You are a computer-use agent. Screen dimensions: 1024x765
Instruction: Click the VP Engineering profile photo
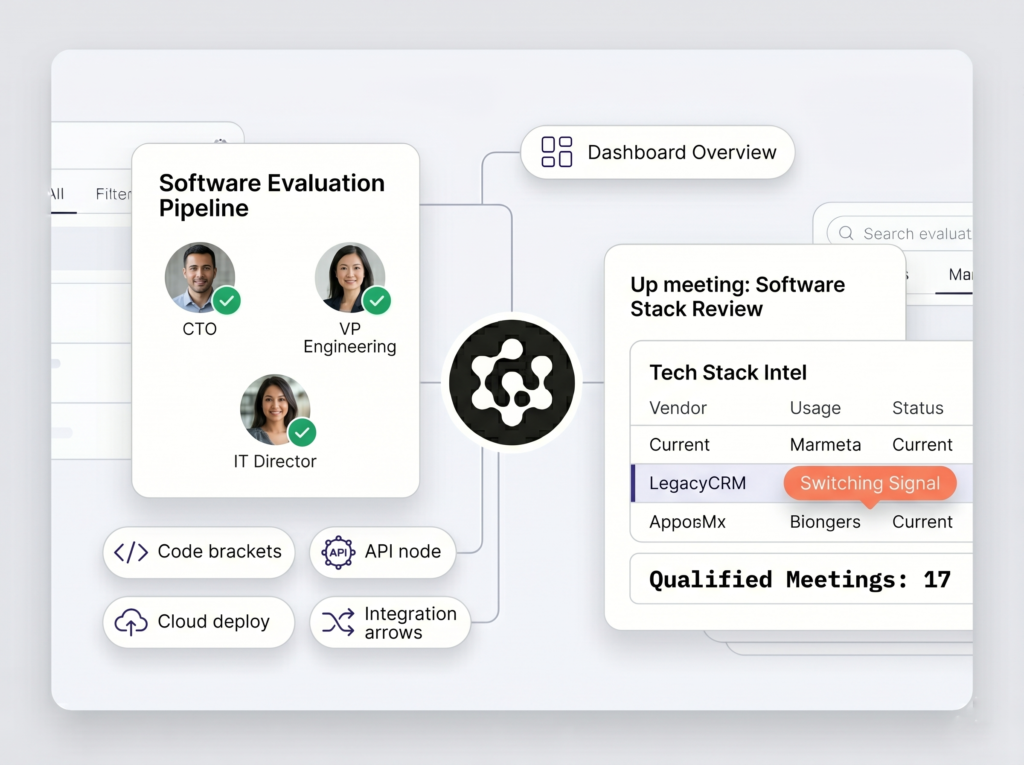tap(350, 278)
